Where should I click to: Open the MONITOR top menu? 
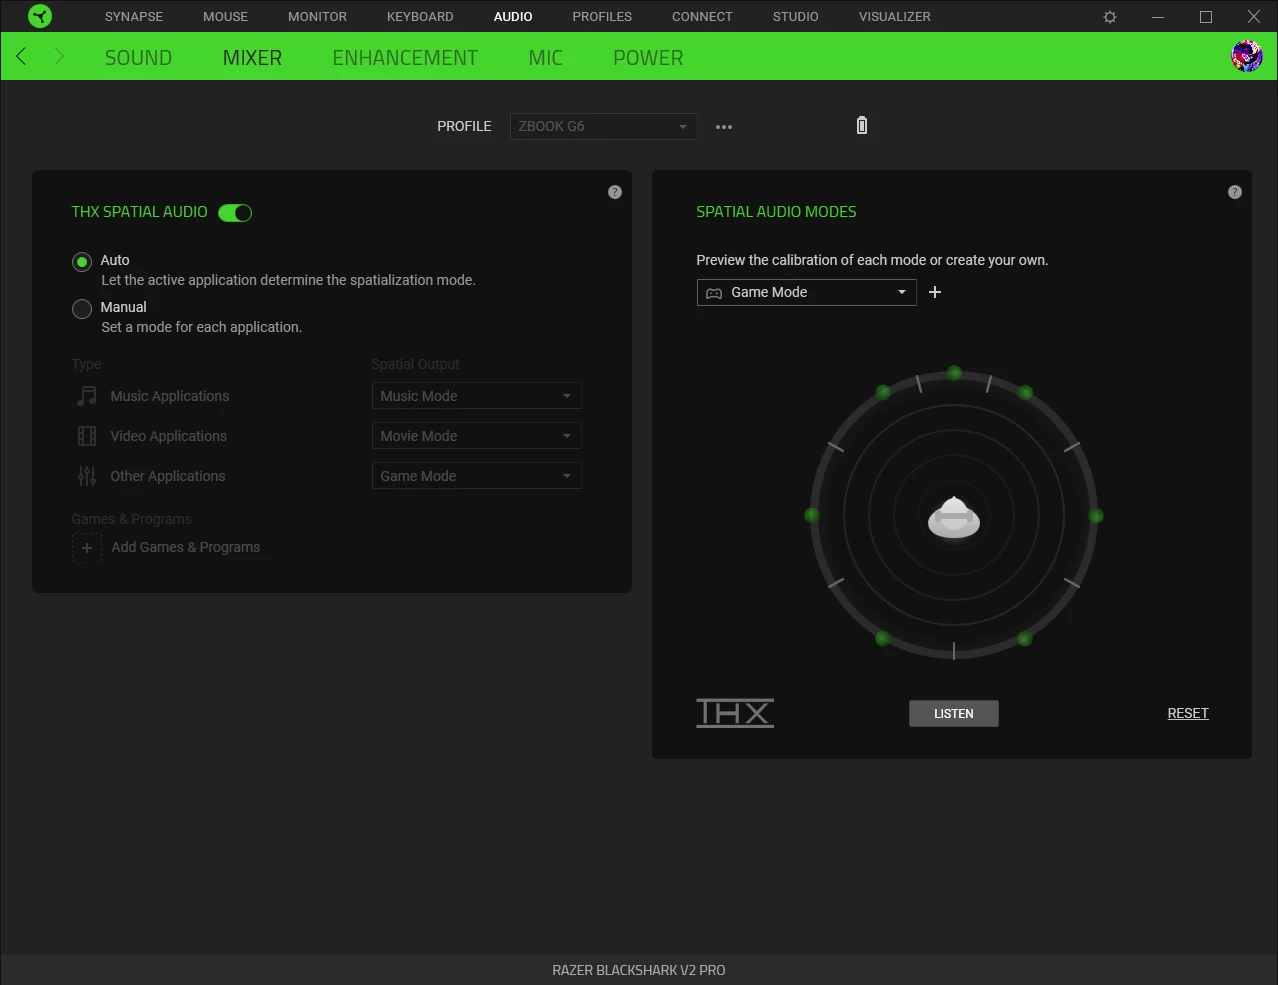click(317, 17)
